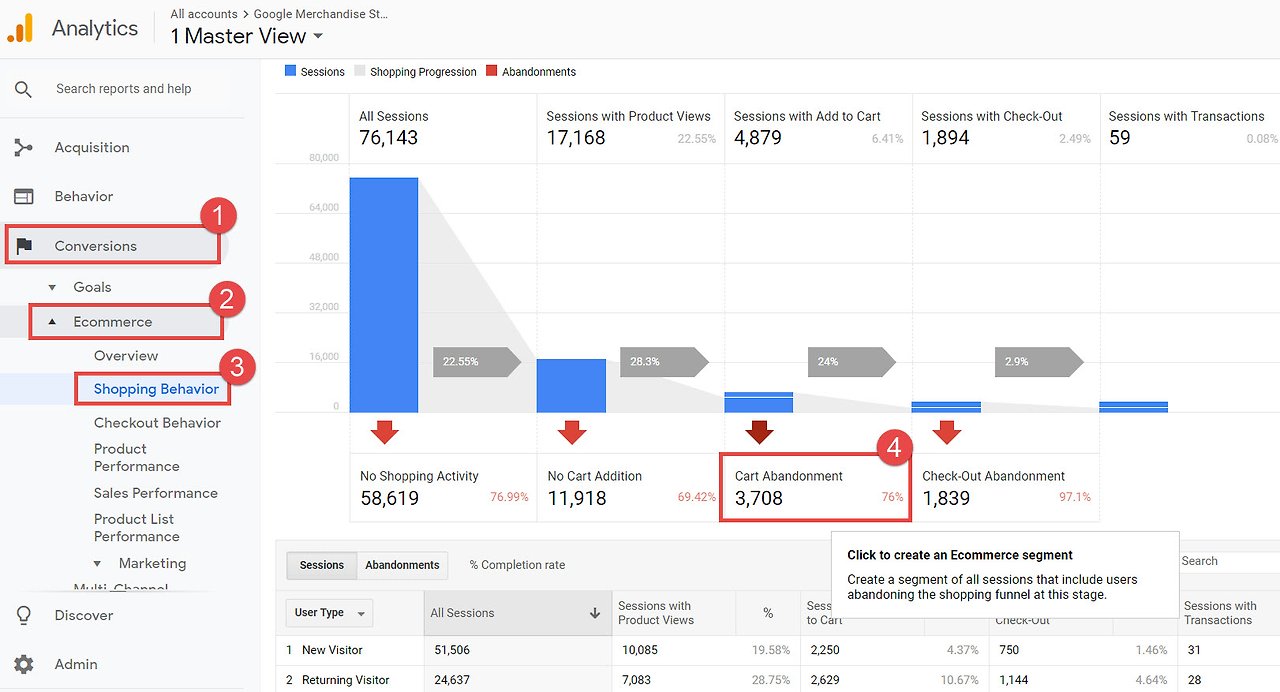
Task: Click the Google Analytics logo
Action: 20,28
